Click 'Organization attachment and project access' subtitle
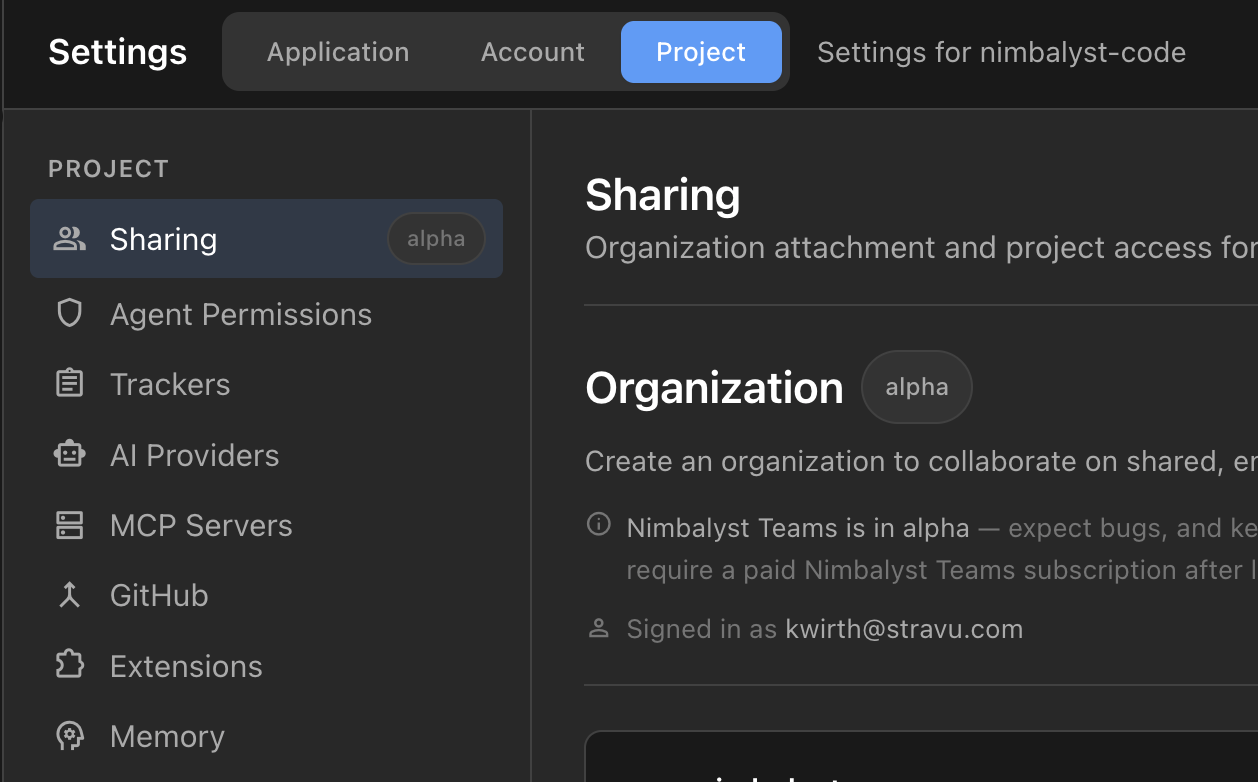 pos(921,248)
